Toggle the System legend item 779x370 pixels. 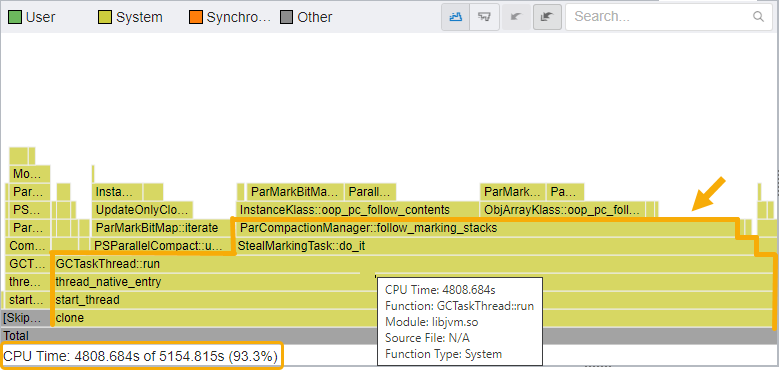point(131,17)
